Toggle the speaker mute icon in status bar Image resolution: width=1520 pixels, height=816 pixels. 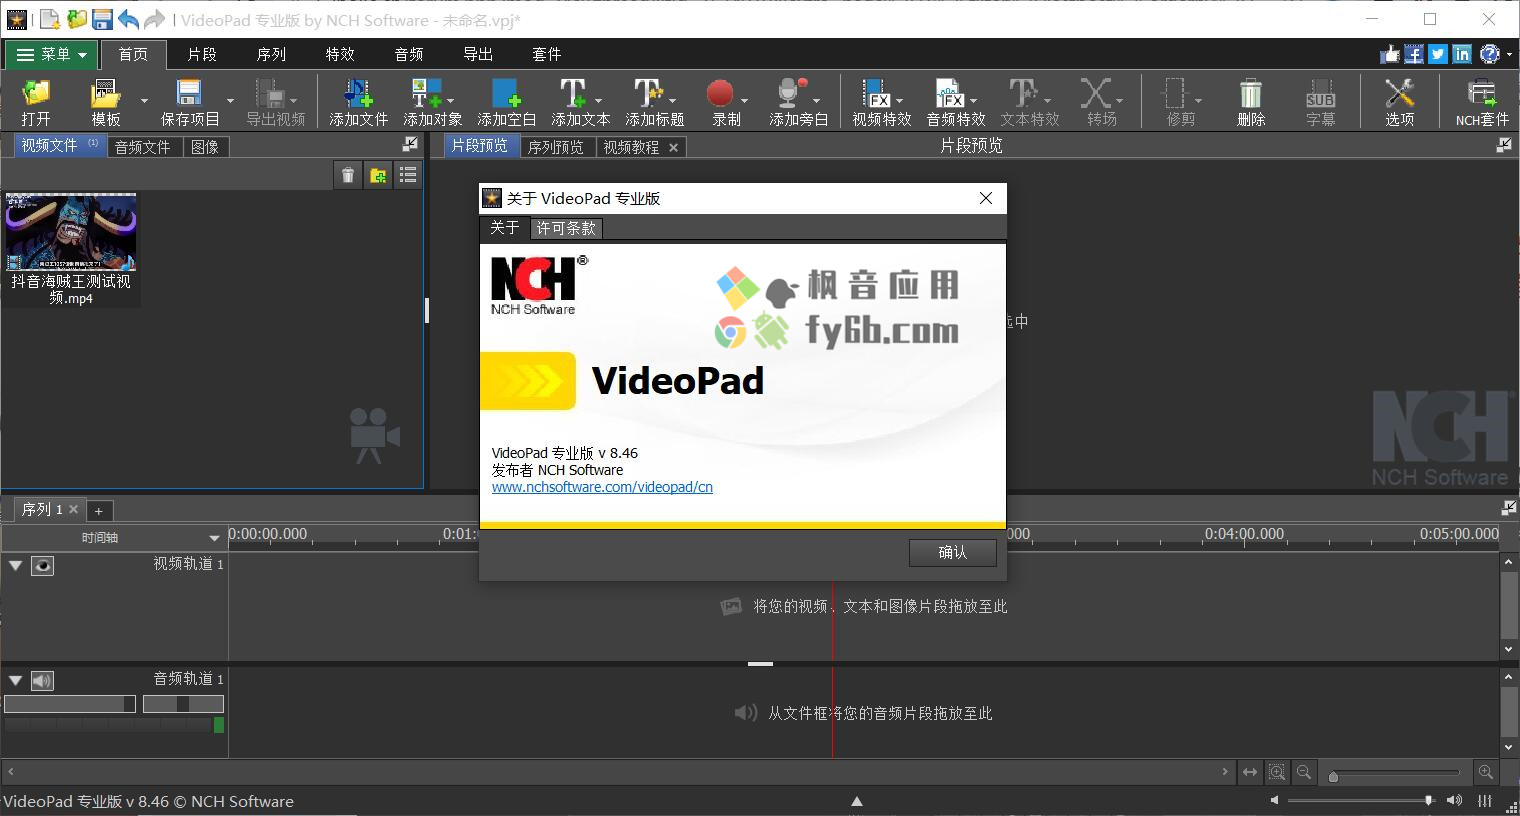click(x=1454, y=800)
